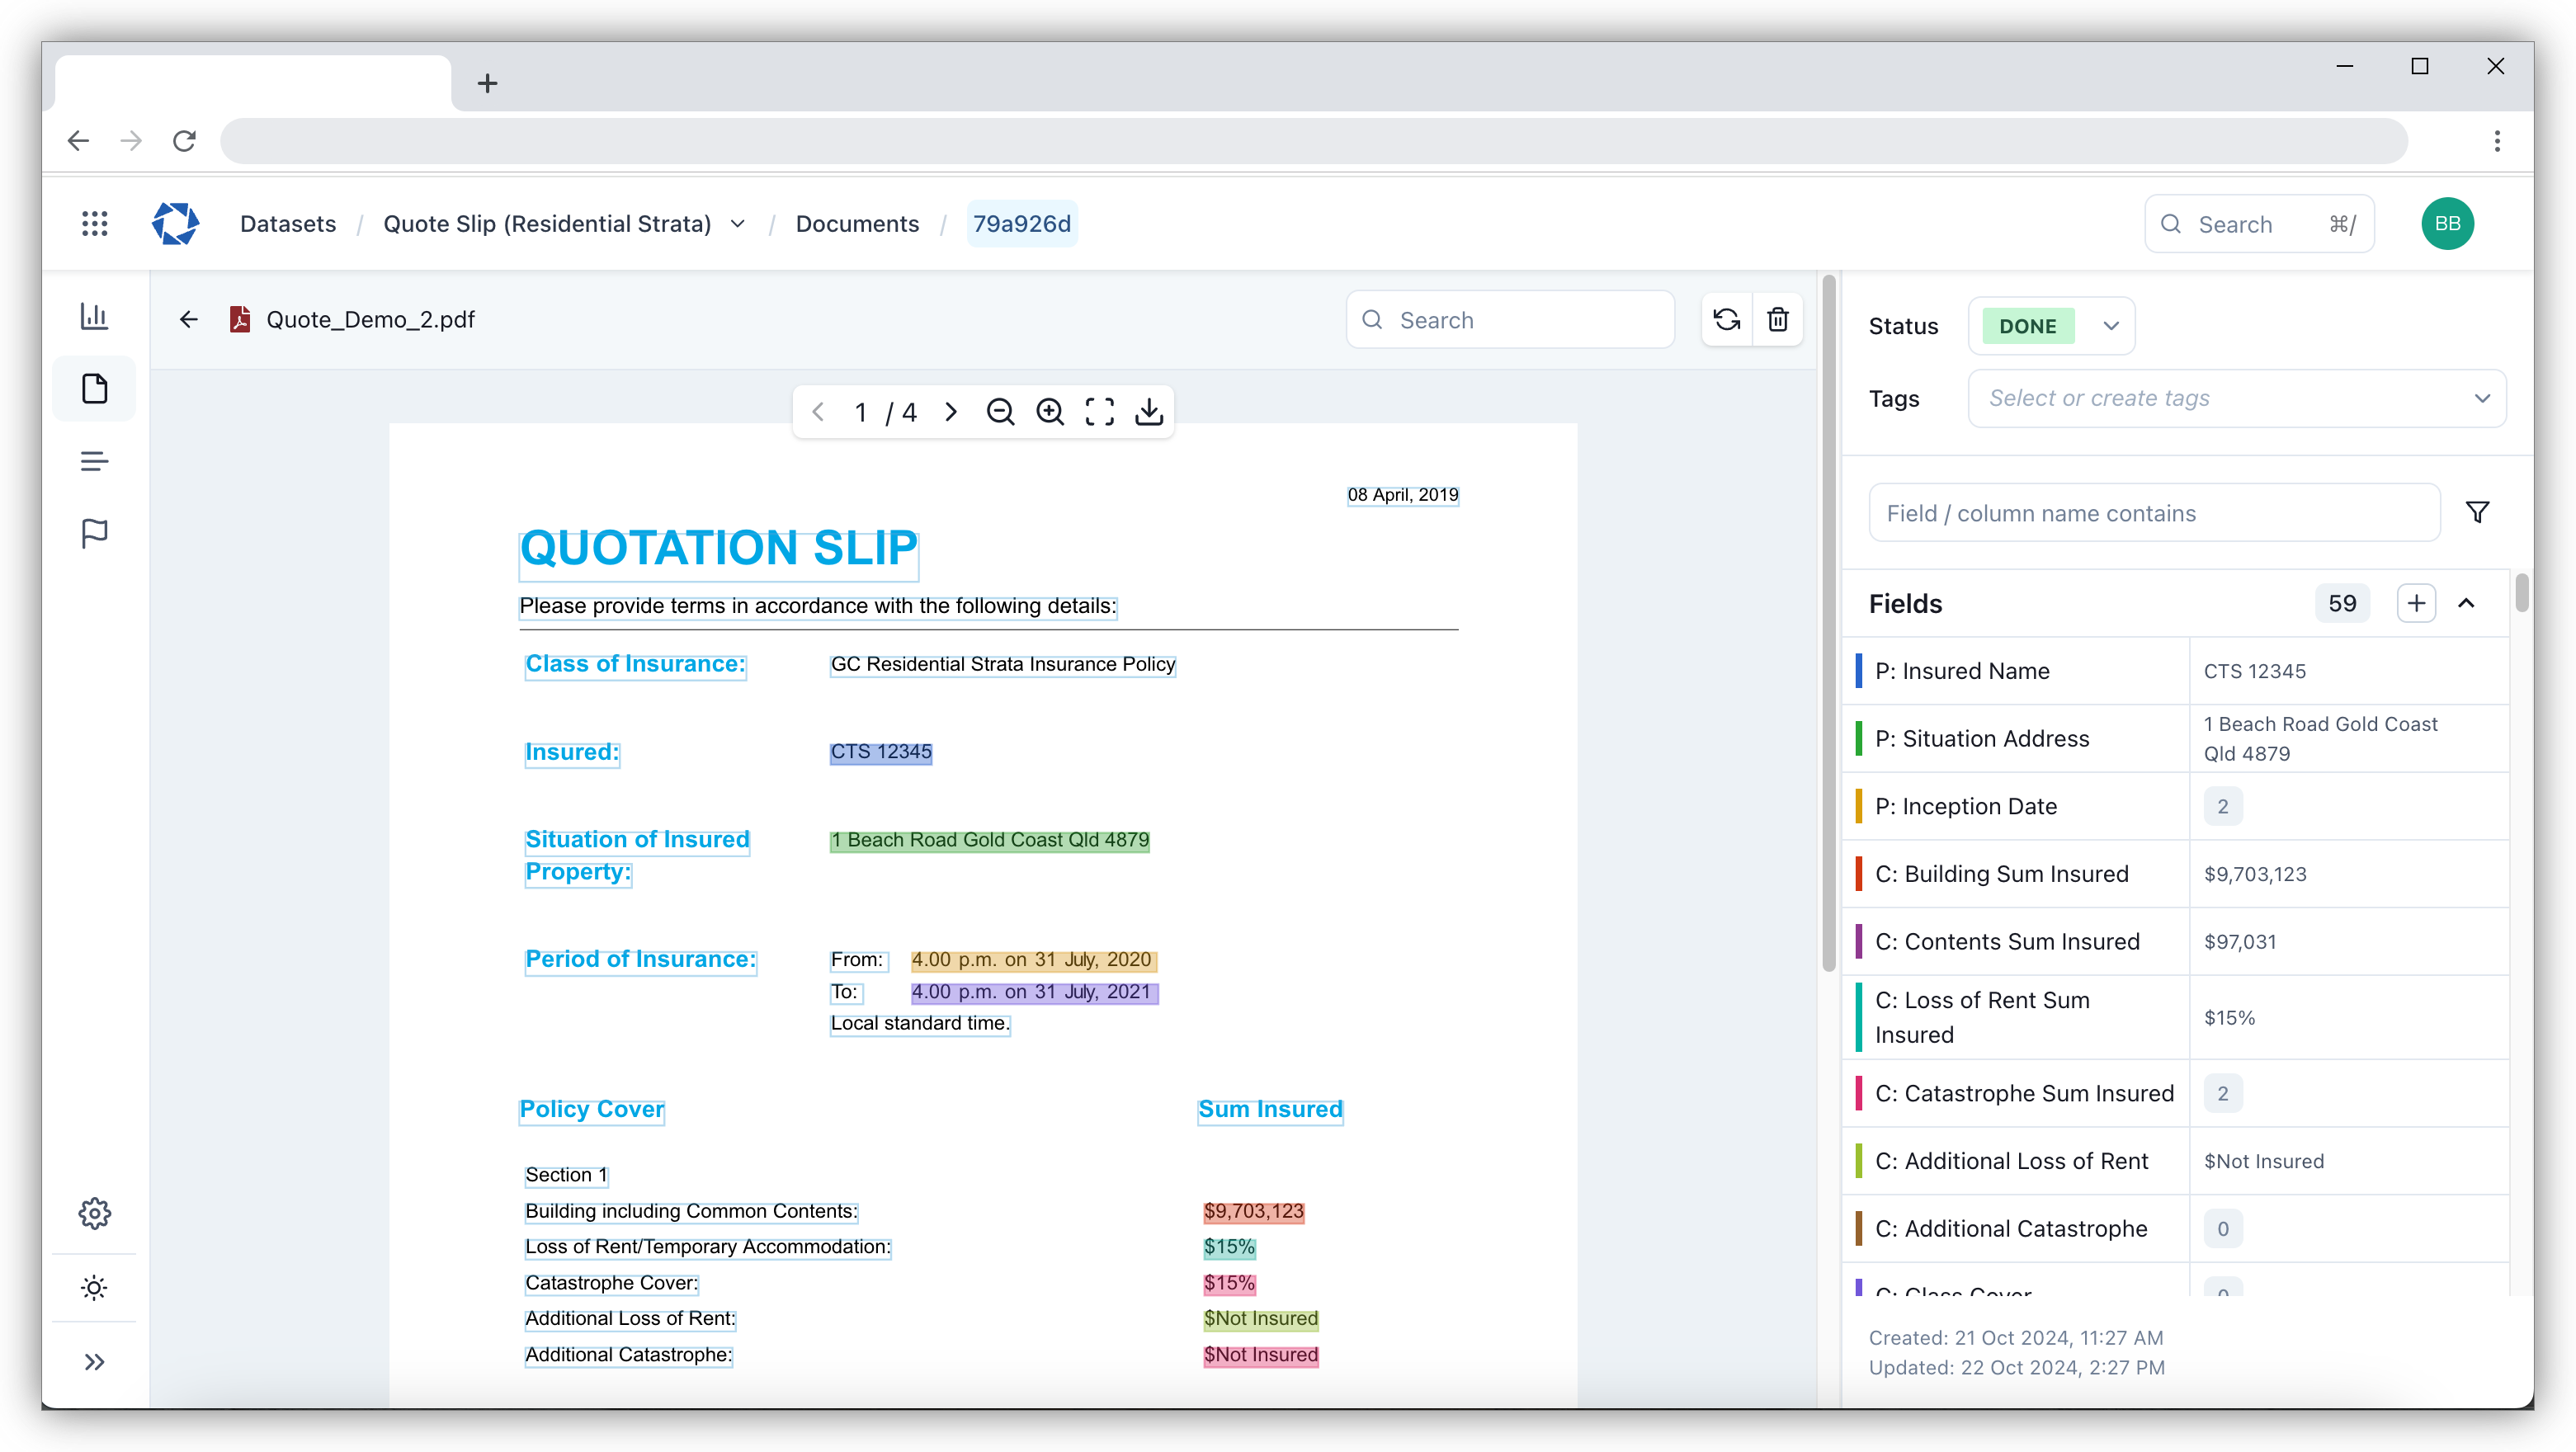The image size is (2576, 1452).
Task: Go to Datasets breadcrumb
Action: pyautogui.click(x=288, y=224)
